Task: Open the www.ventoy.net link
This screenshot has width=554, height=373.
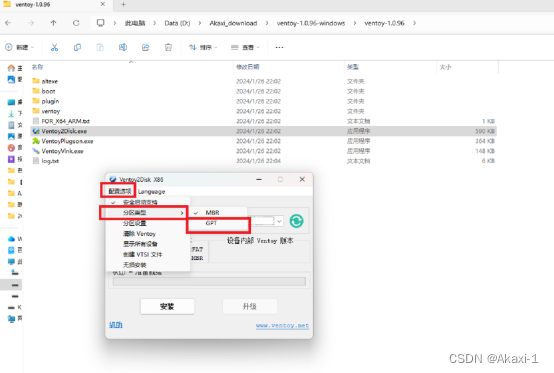Action: coord(282,326)
